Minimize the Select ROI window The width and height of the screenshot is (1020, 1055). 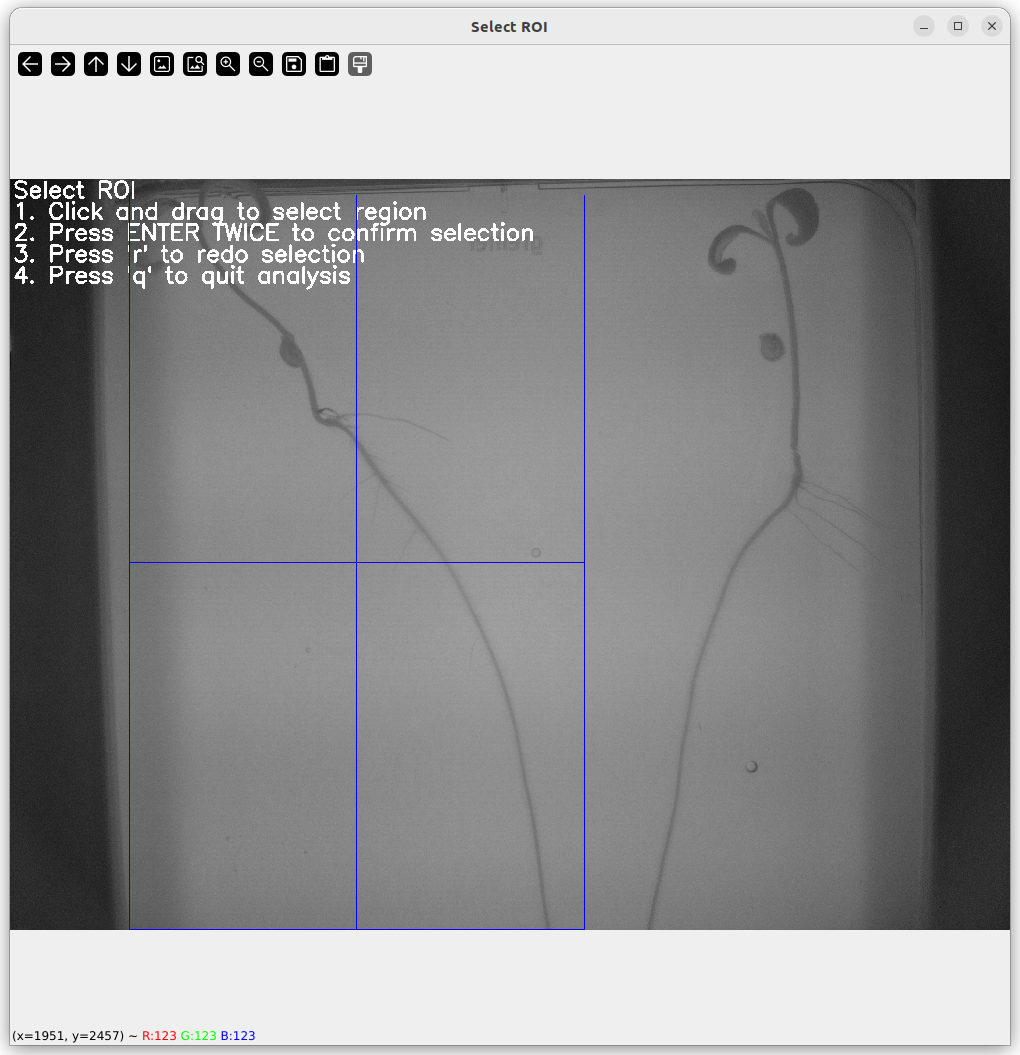coord(924,26)
